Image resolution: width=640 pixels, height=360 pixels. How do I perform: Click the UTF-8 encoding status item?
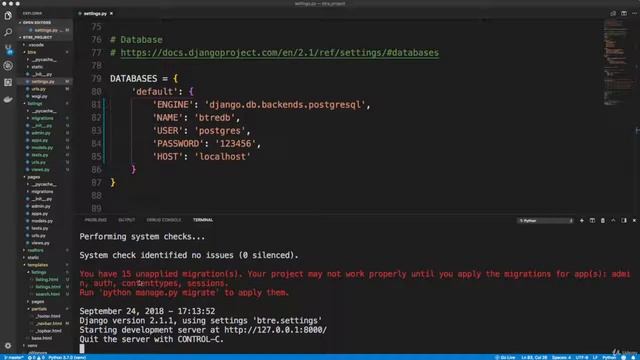[x=581, y=358]
